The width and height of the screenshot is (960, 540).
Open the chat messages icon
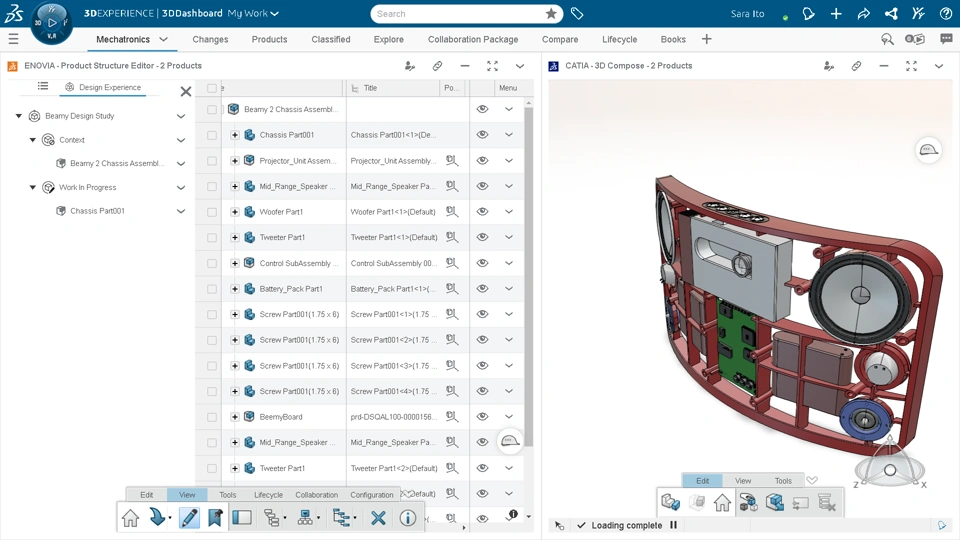click(946, 39)
